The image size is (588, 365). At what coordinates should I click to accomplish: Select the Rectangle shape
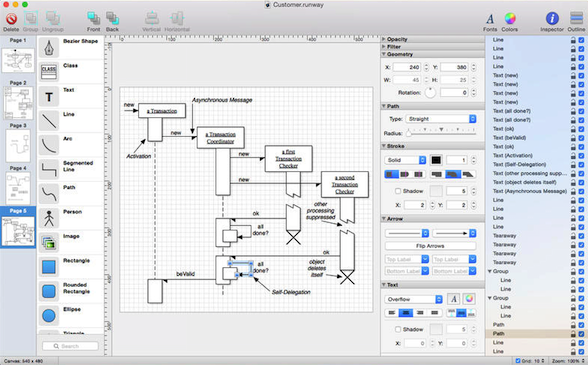click(x=49, y=267)
